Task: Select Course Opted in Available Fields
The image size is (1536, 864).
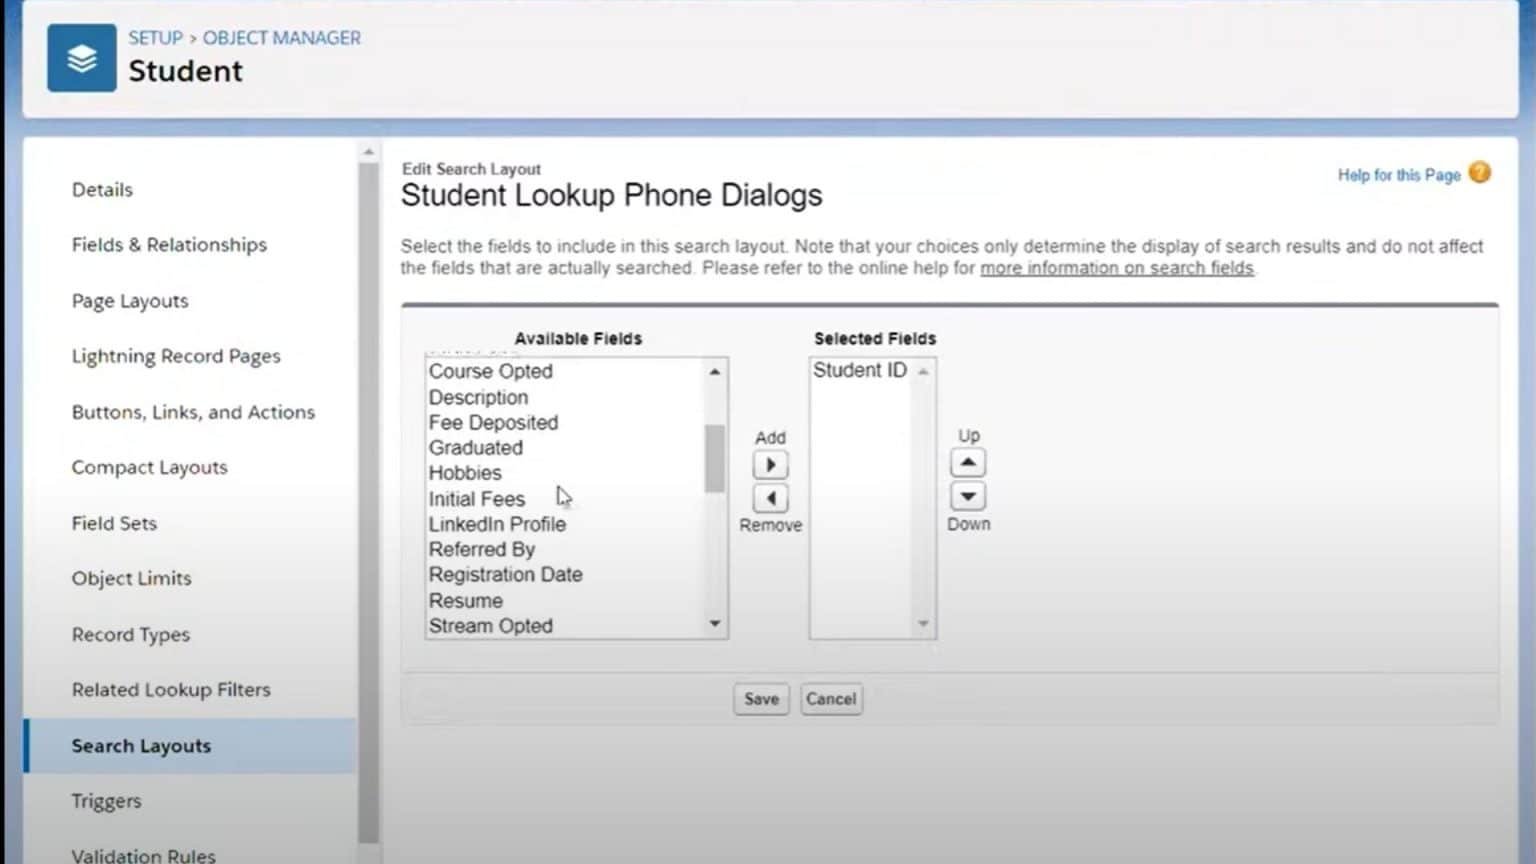Action: [x=490, y=371]
